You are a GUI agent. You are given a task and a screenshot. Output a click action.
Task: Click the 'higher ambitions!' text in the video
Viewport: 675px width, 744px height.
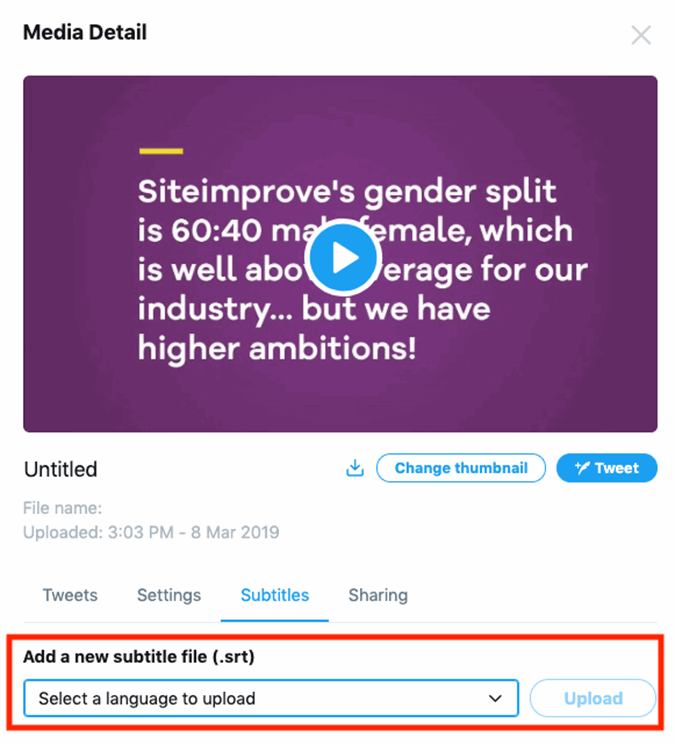click(276, 348)
